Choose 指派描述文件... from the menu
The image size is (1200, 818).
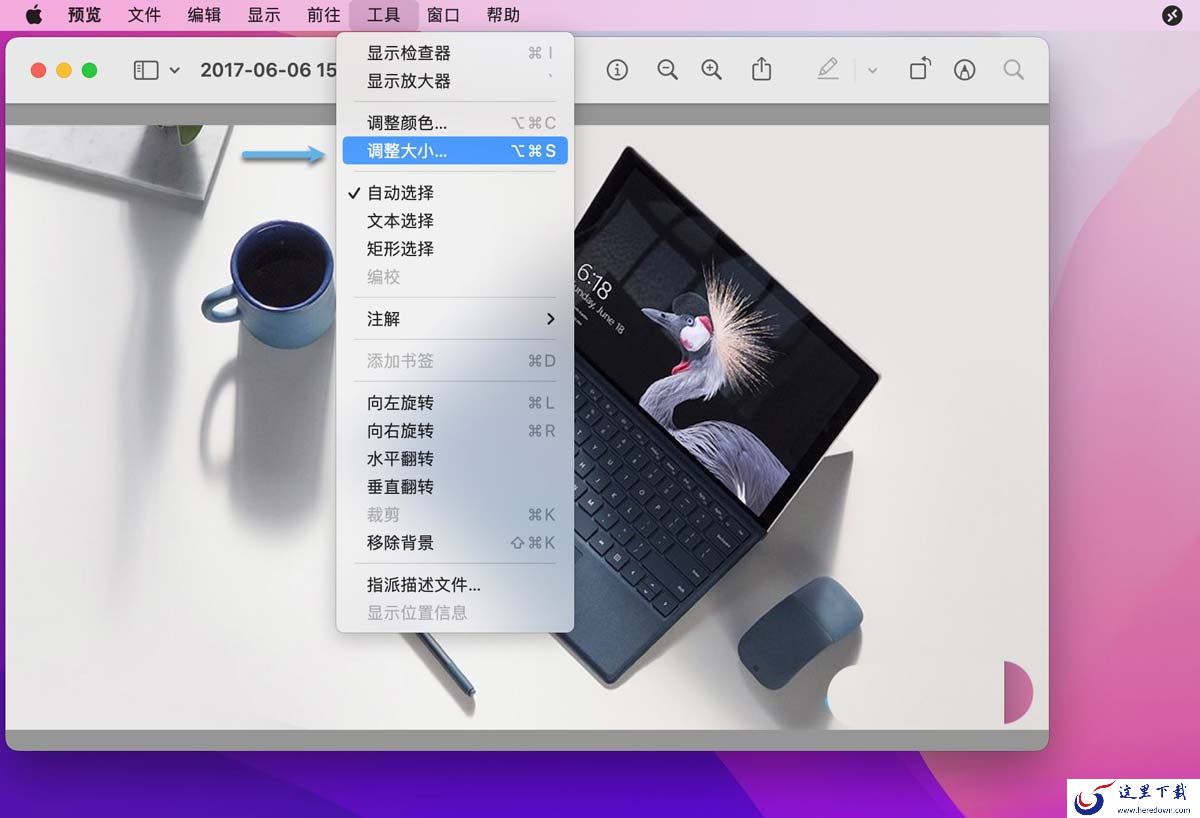[455, 585]
